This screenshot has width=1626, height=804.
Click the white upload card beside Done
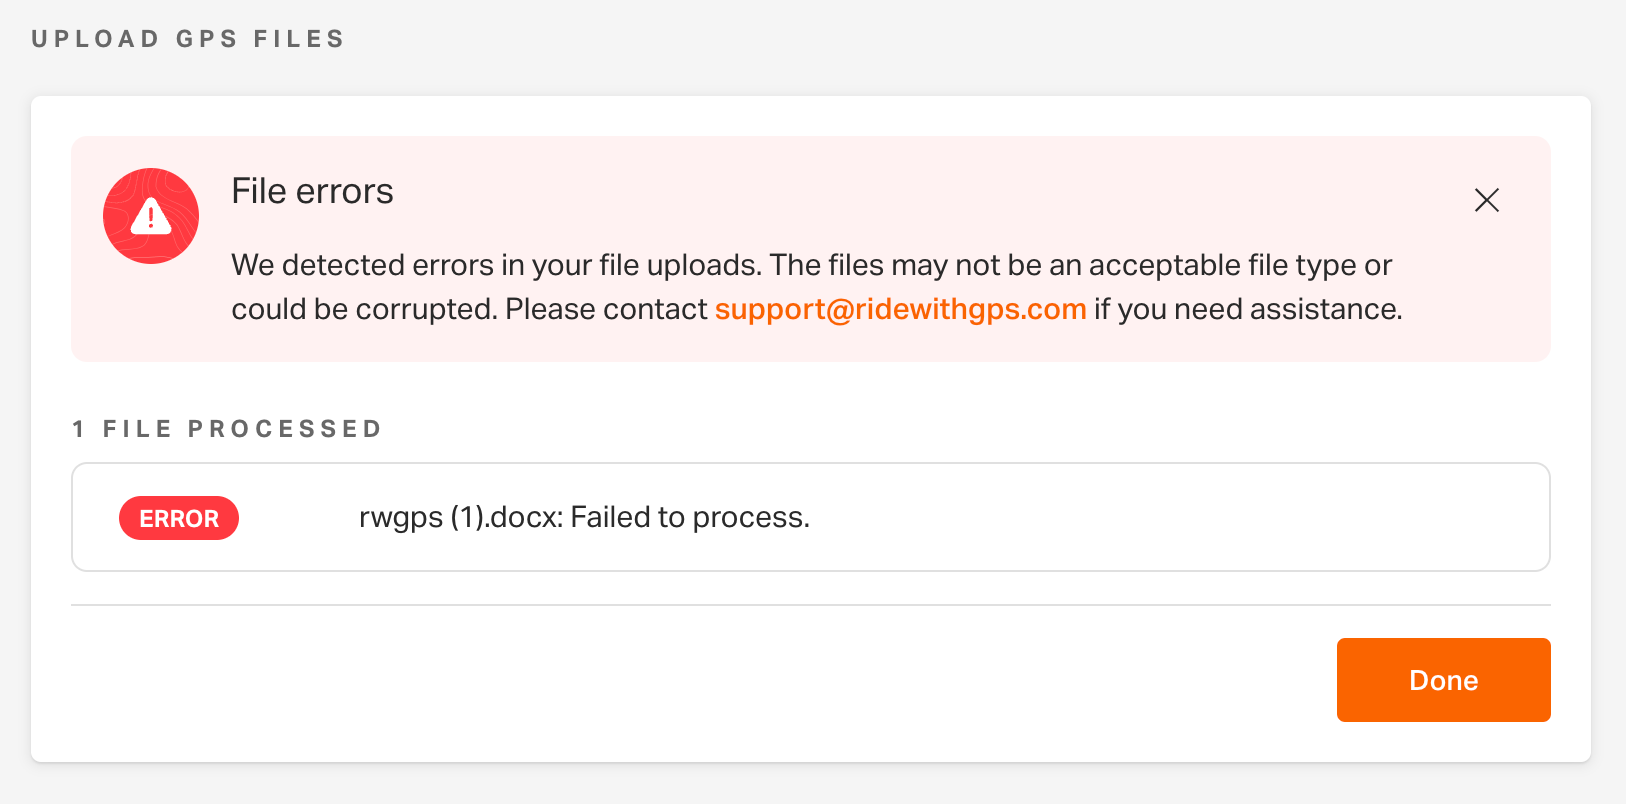coord(700,680)
